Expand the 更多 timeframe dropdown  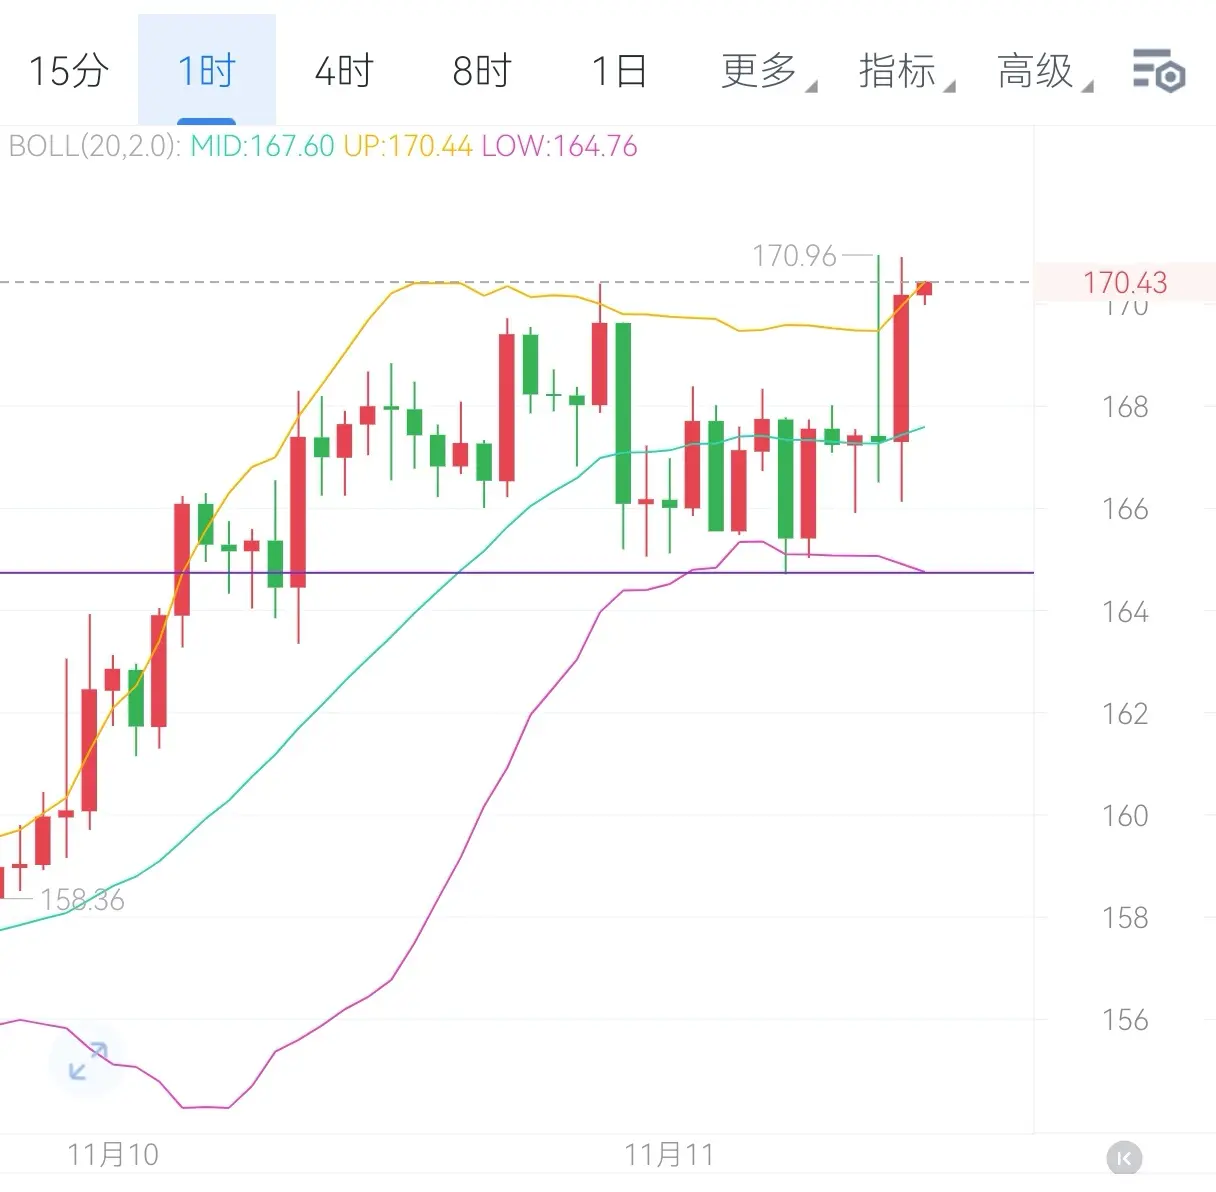(768, 71)
